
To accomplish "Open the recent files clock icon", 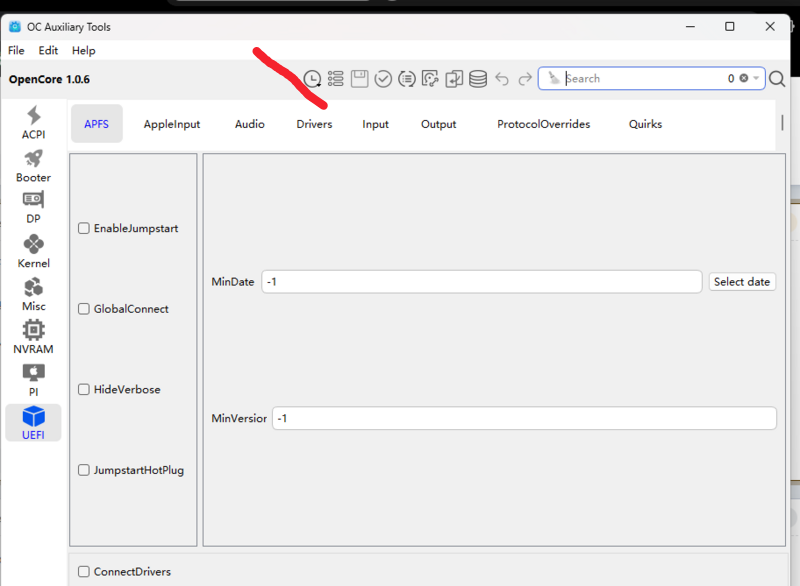I will click(312, 79).
